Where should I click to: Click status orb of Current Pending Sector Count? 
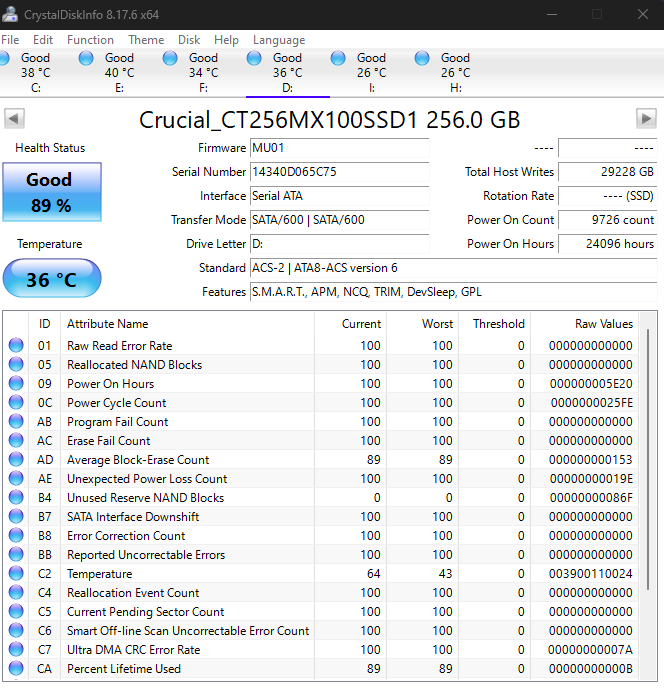(16, 611)
